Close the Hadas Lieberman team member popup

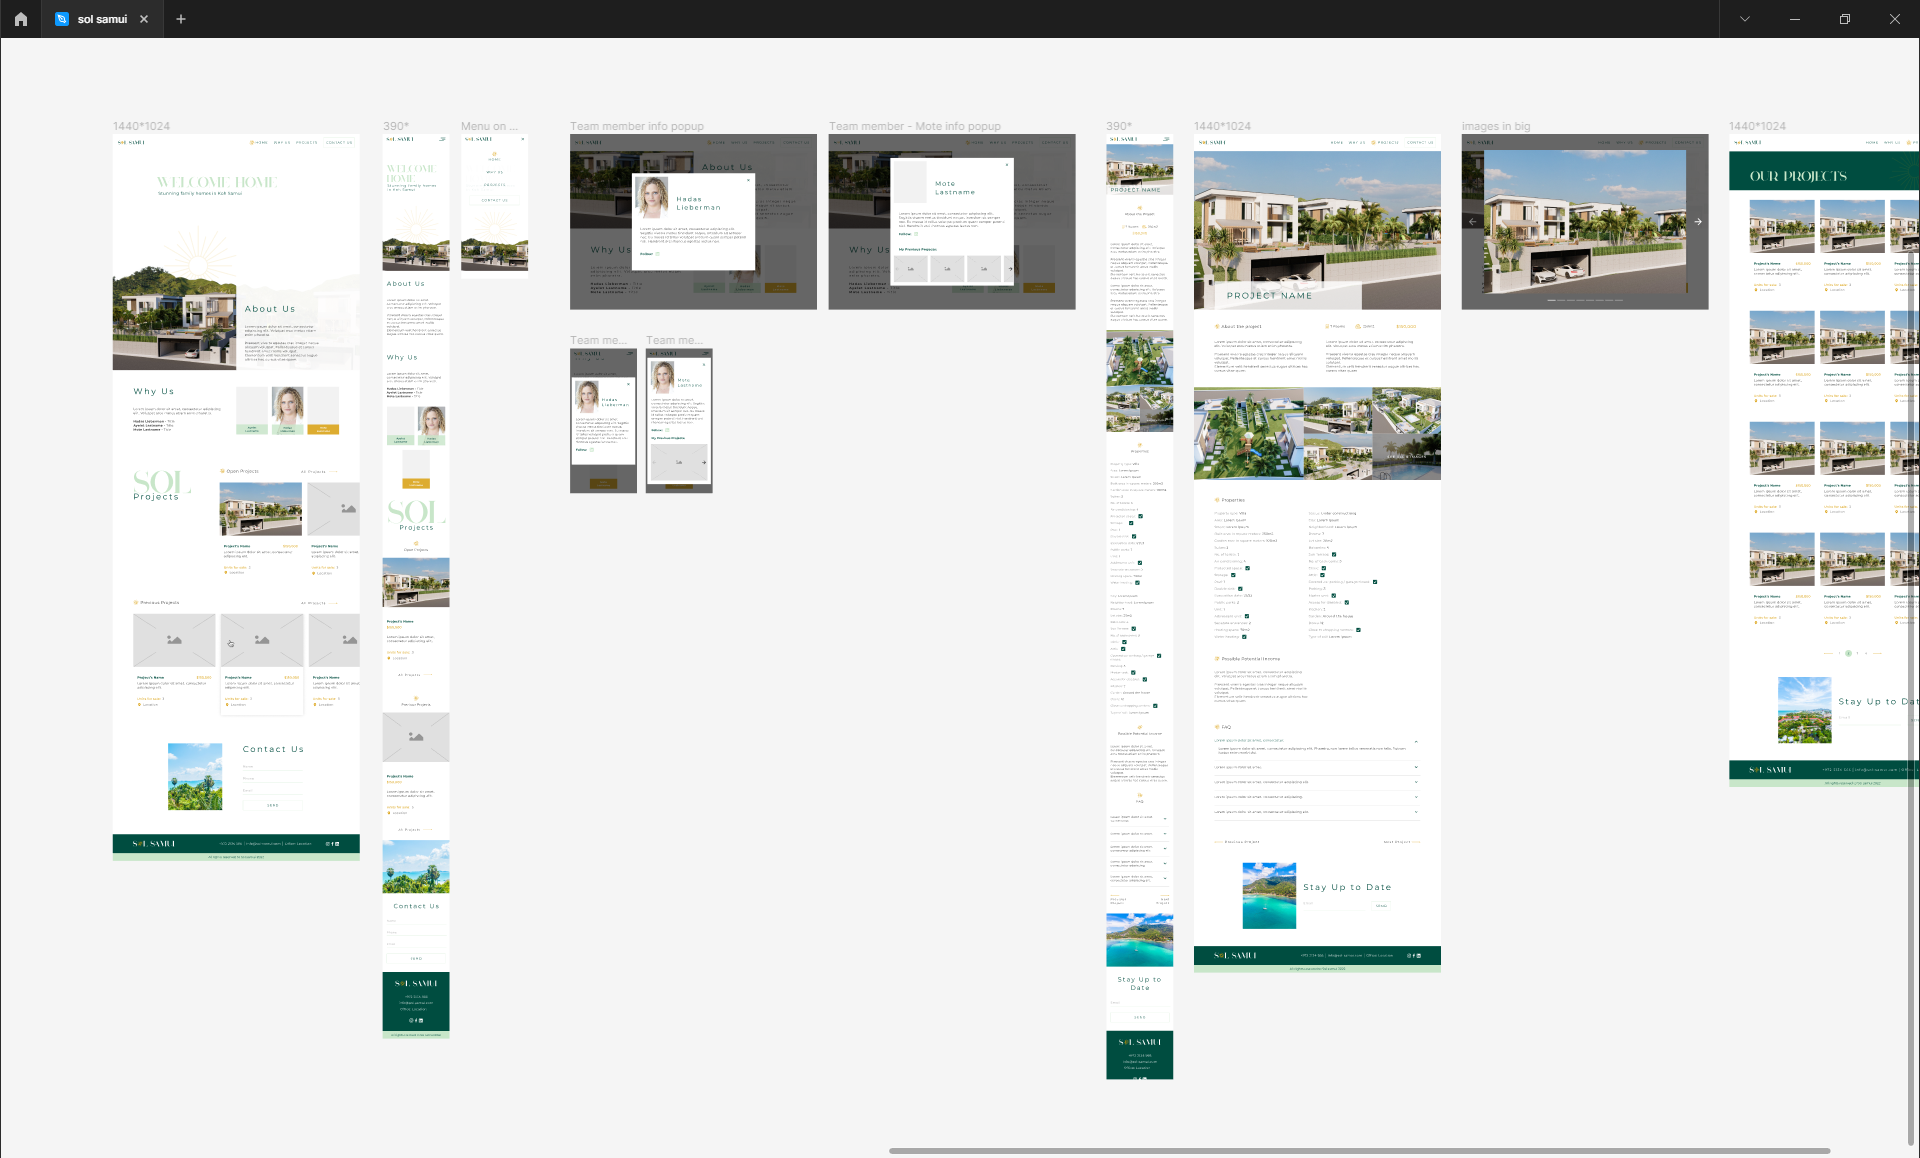coord(748,179)
